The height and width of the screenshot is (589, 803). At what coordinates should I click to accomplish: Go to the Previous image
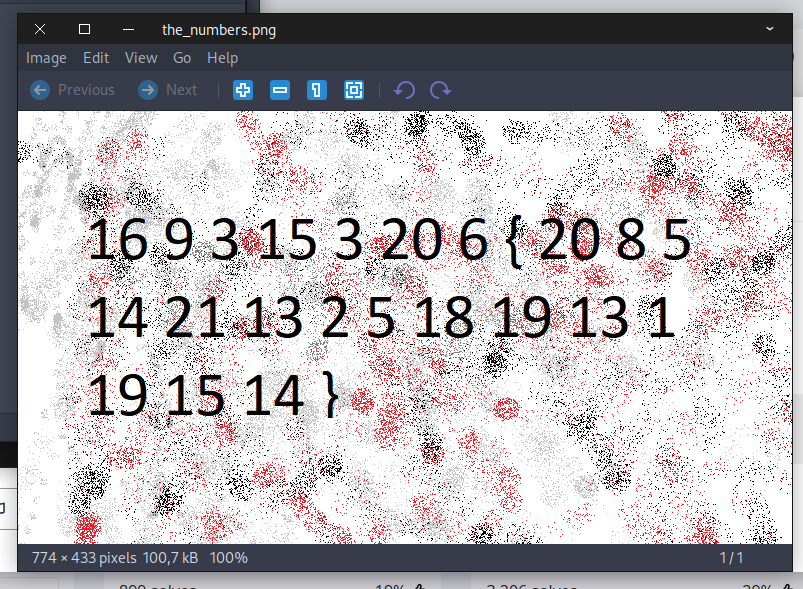coord(73,90)
